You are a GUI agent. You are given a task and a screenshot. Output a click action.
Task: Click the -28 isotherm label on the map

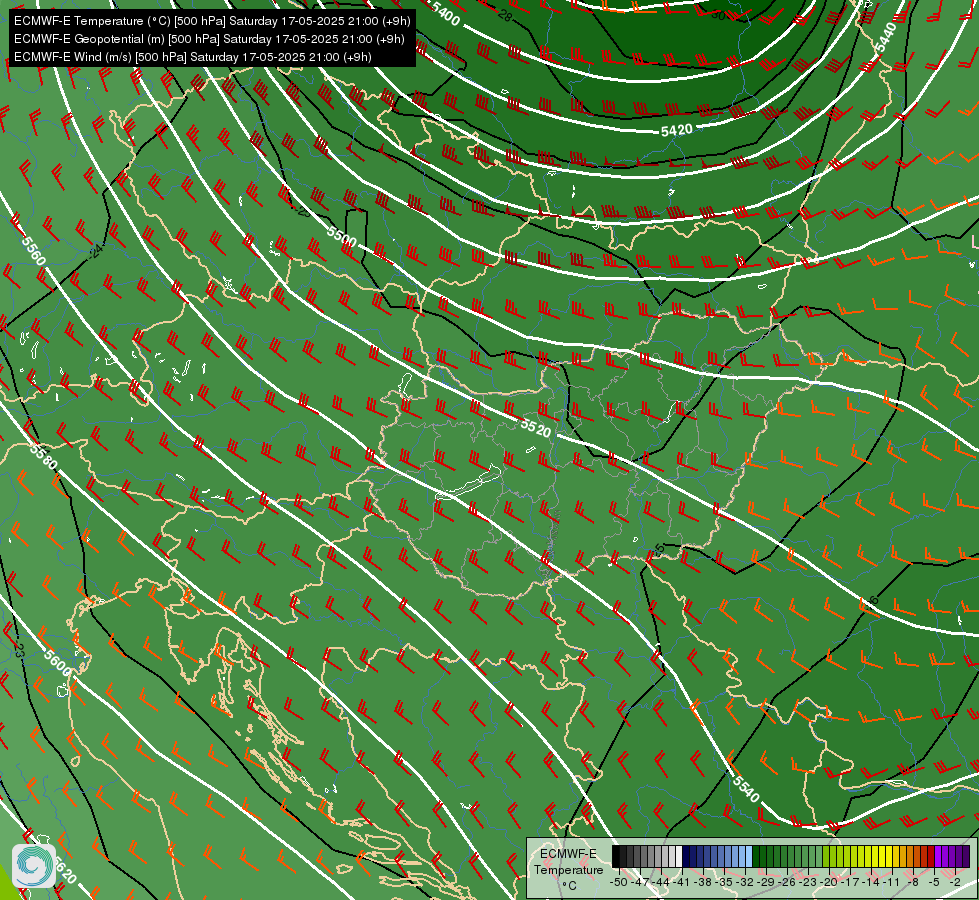503,17
